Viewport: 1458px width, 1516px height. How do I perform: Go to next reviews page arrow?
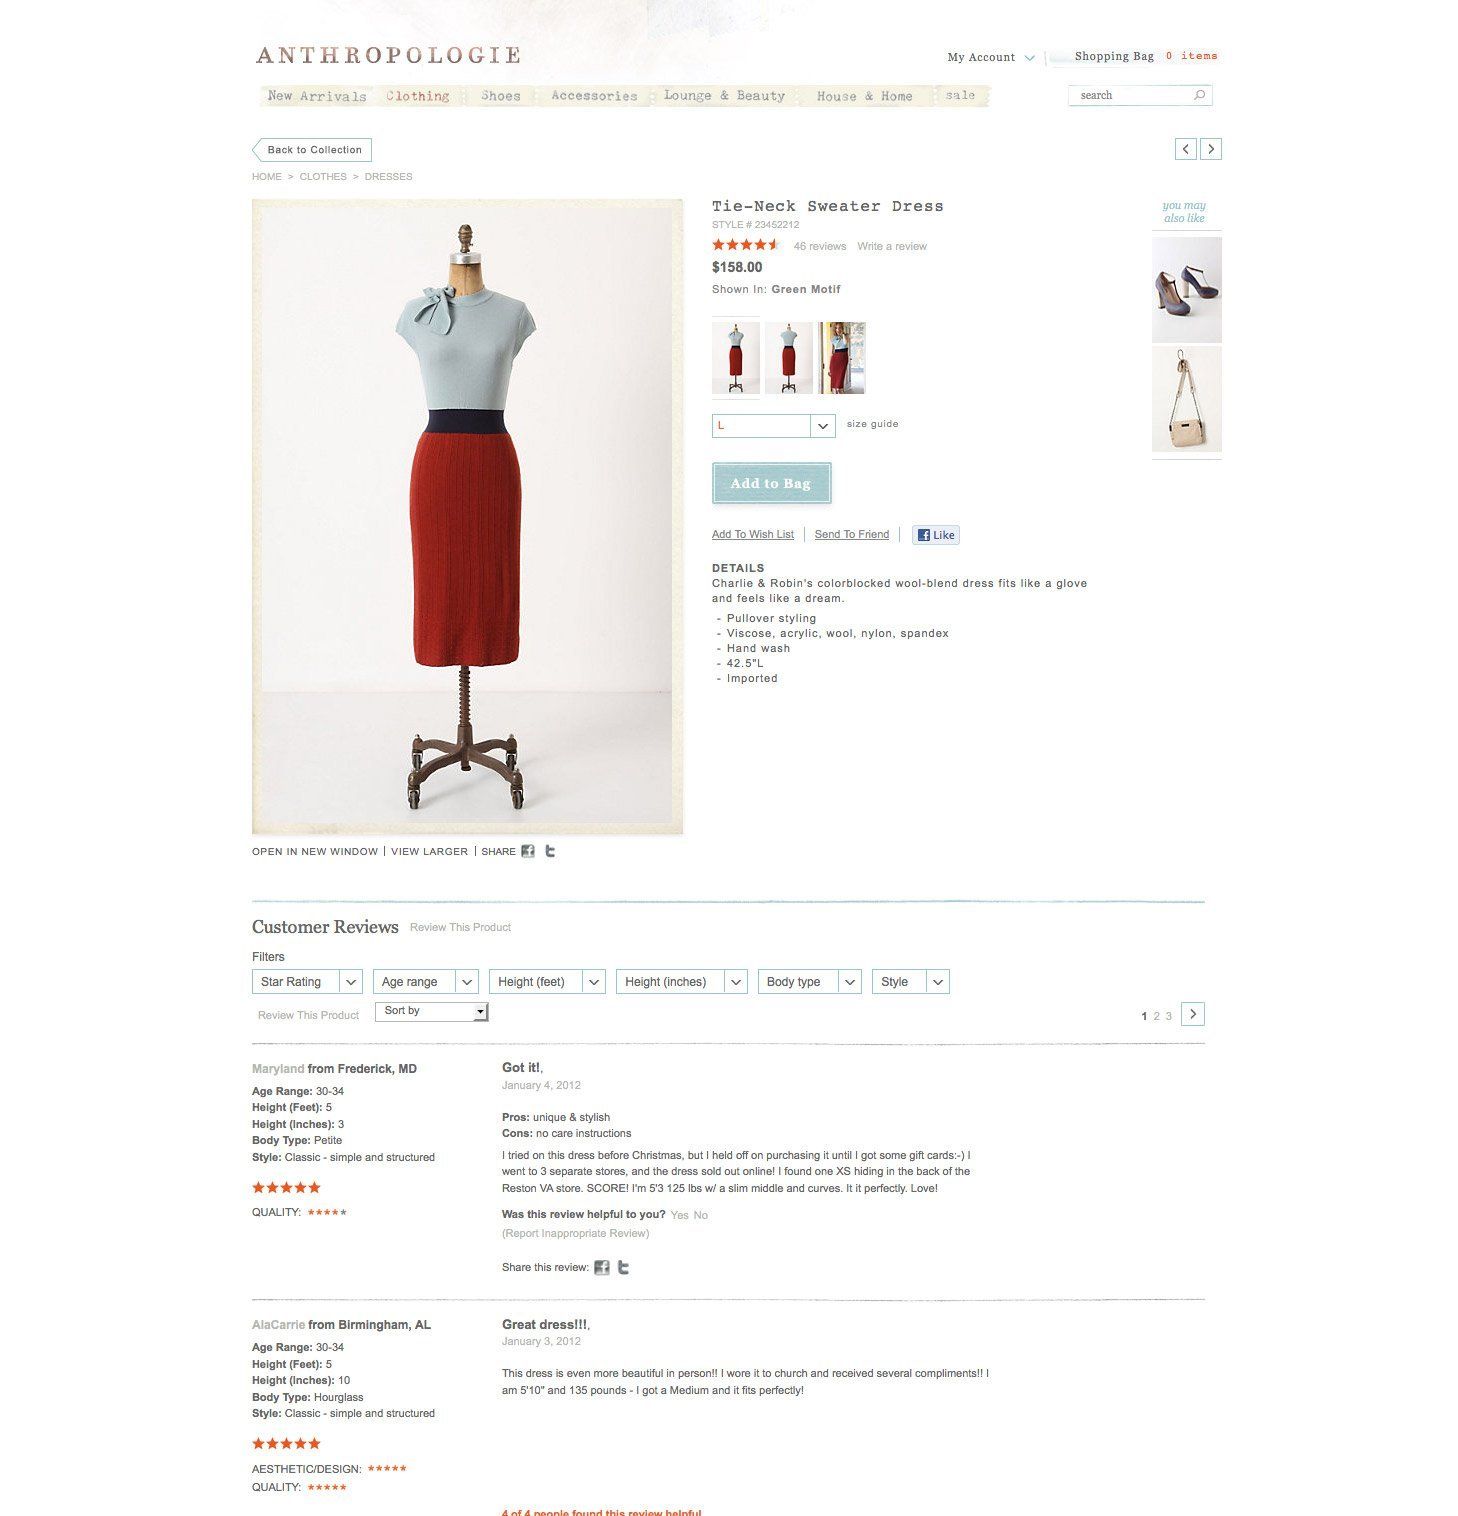[x=1193, y=1014]
